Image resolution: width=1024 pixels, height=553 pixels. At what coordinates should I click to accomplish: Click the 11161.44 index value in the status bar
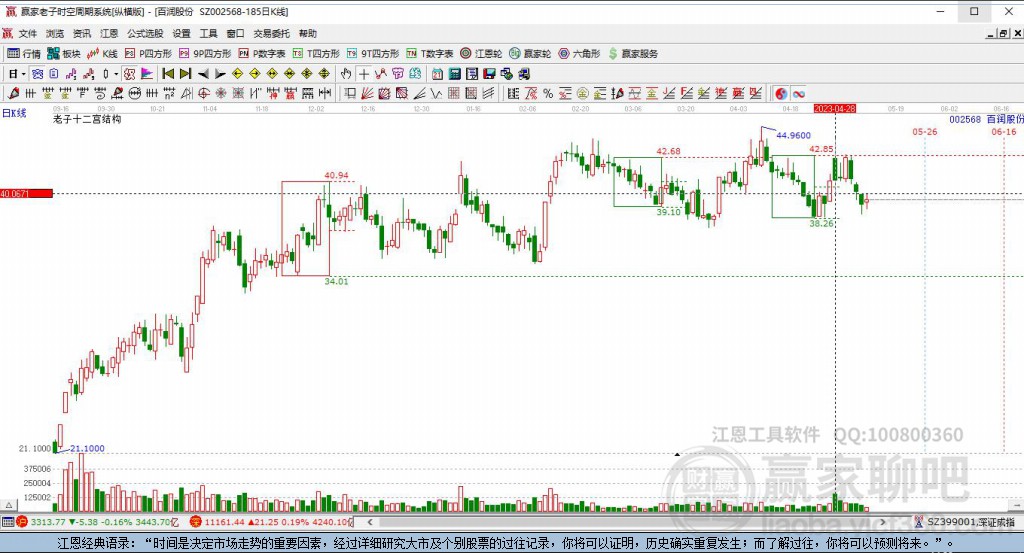pyautogui.click(x=224, y=522)
